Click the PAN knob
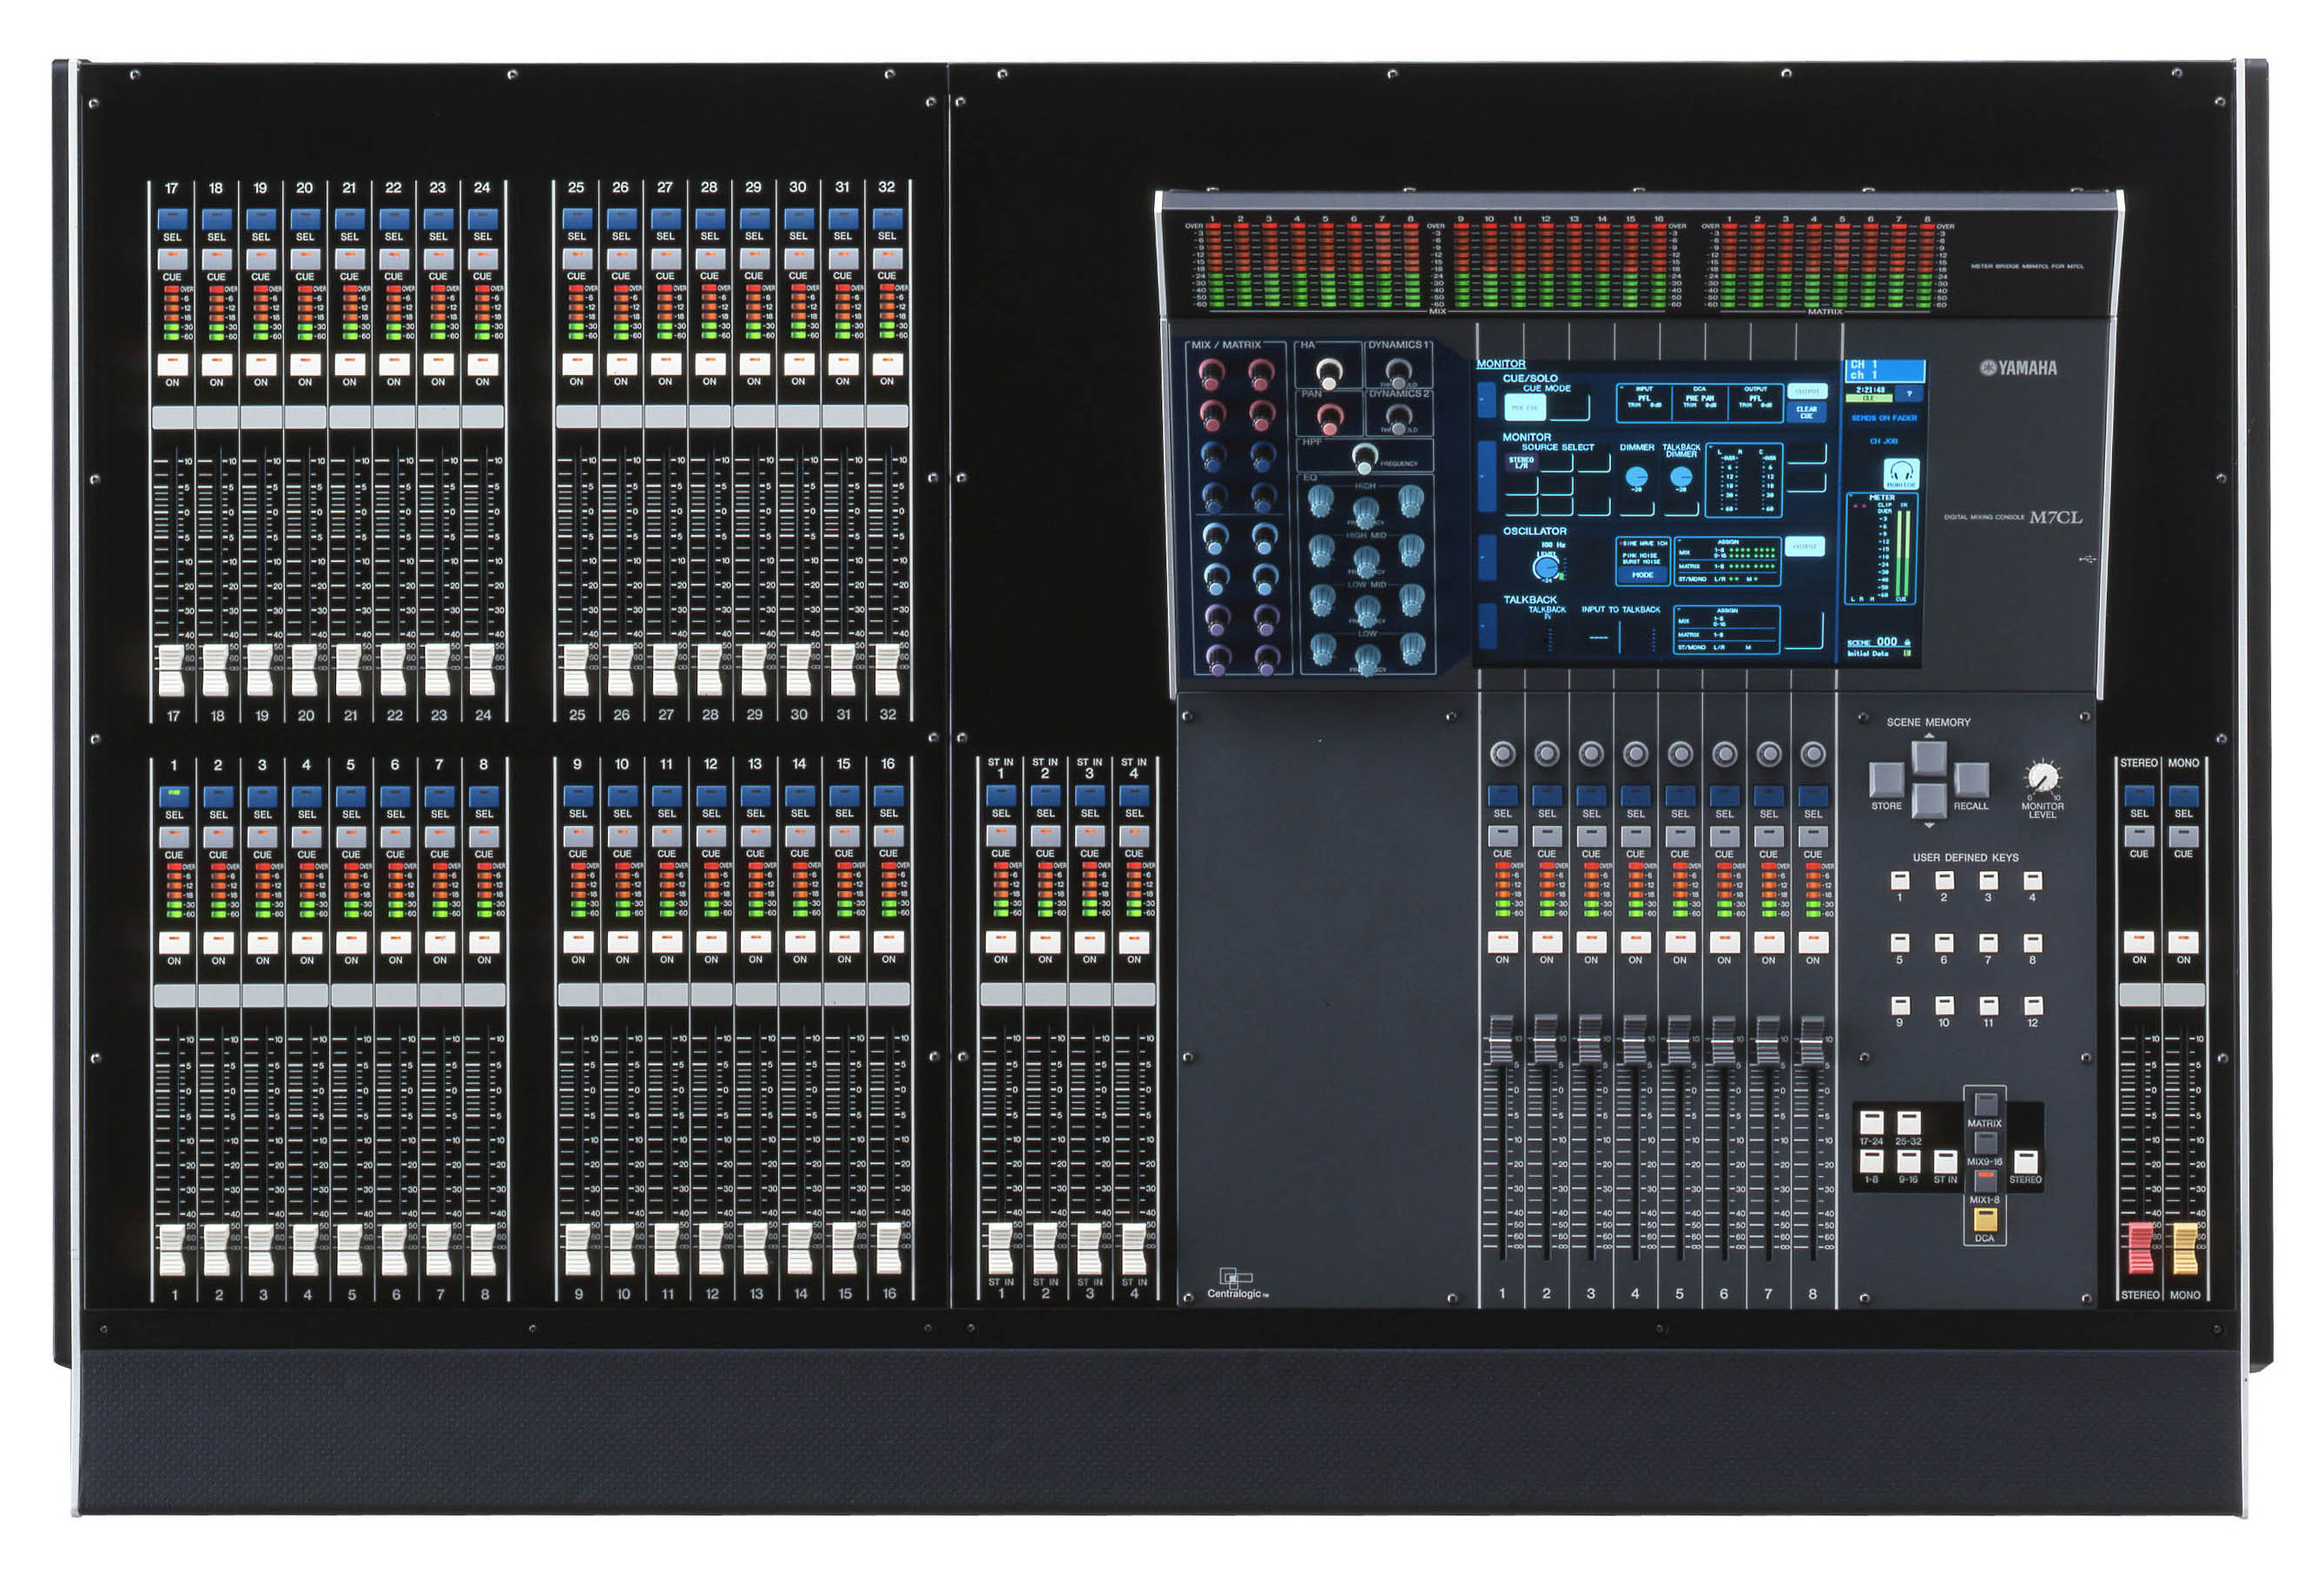Screen dimensions: 2324x1578 pos(1329,418)
